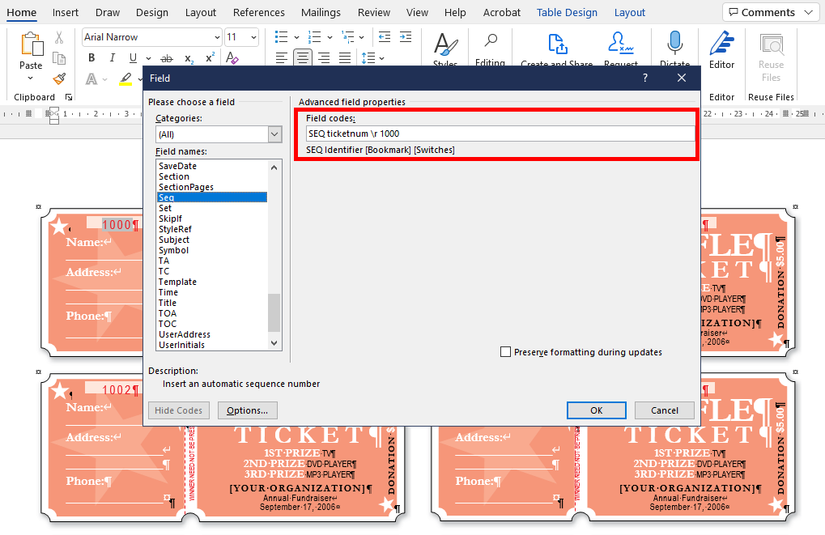Clear all formatting icon

(232, 58)
